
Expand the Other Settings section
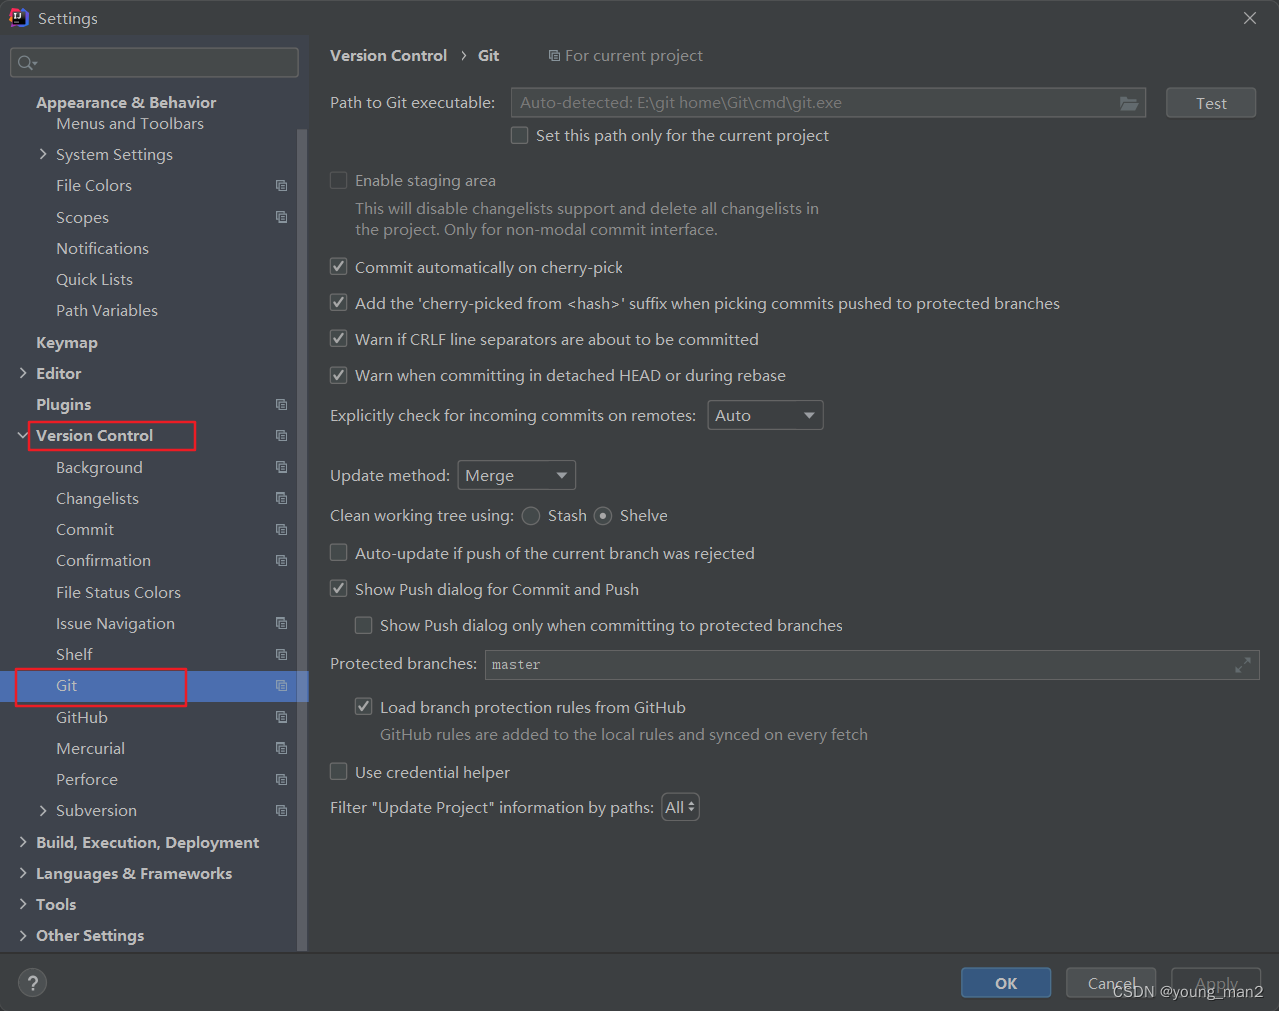[23, 936]
